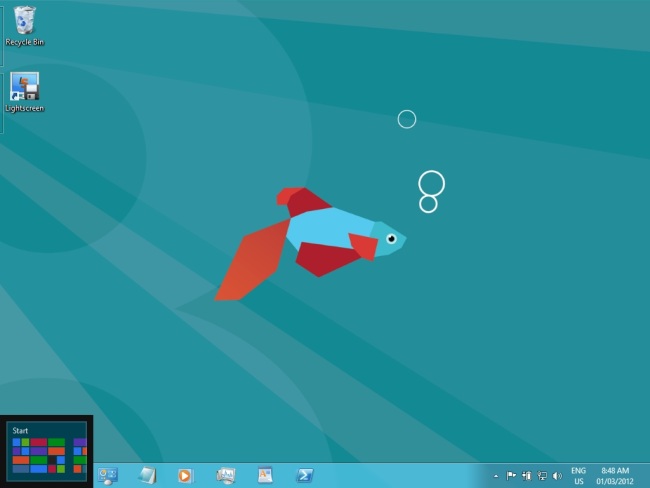Screen dimensions: 650x488
Task: Open the Recycle Bin desktop icon
Action: point(24,26)
